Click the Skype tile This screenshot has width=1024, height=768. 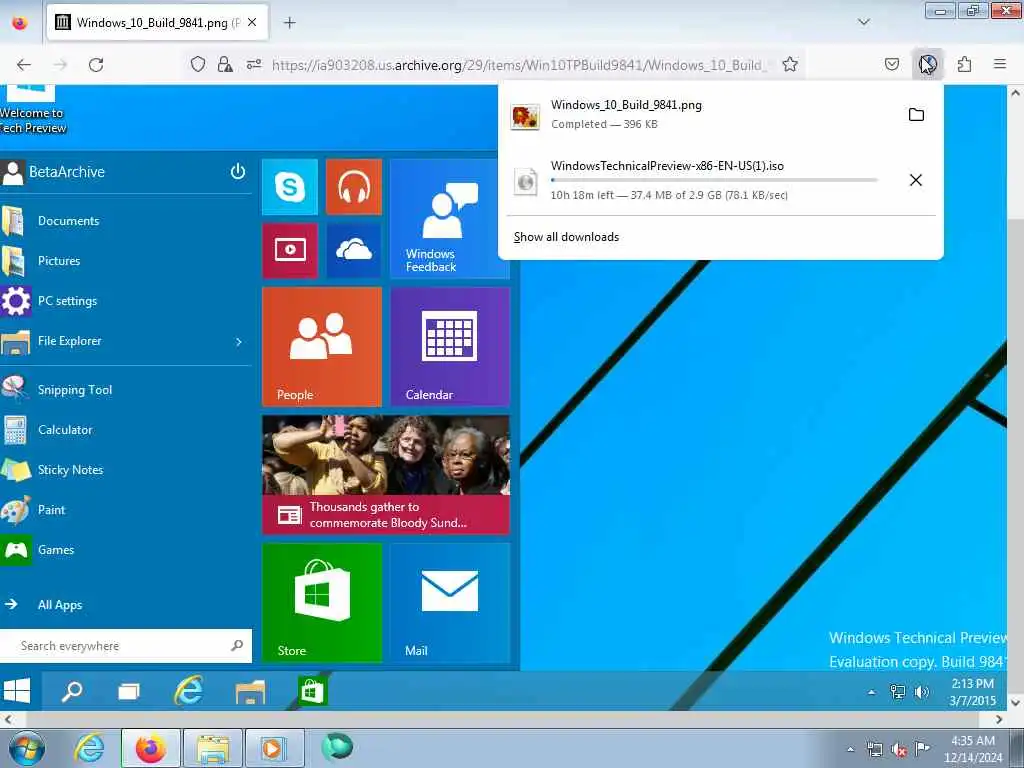pos(290,187)
